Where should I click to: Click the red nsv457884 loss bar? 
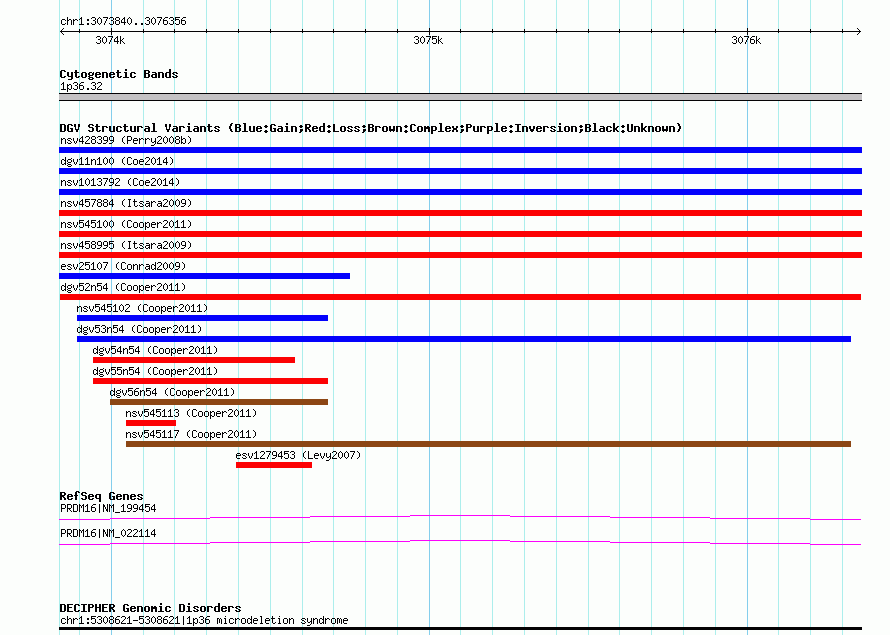click(460, 213)
